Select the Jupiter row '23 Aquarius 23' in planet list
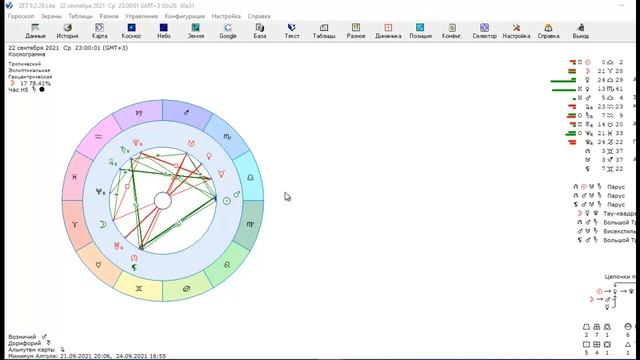The height and width of the screenshot is (360, 640). 597,107
